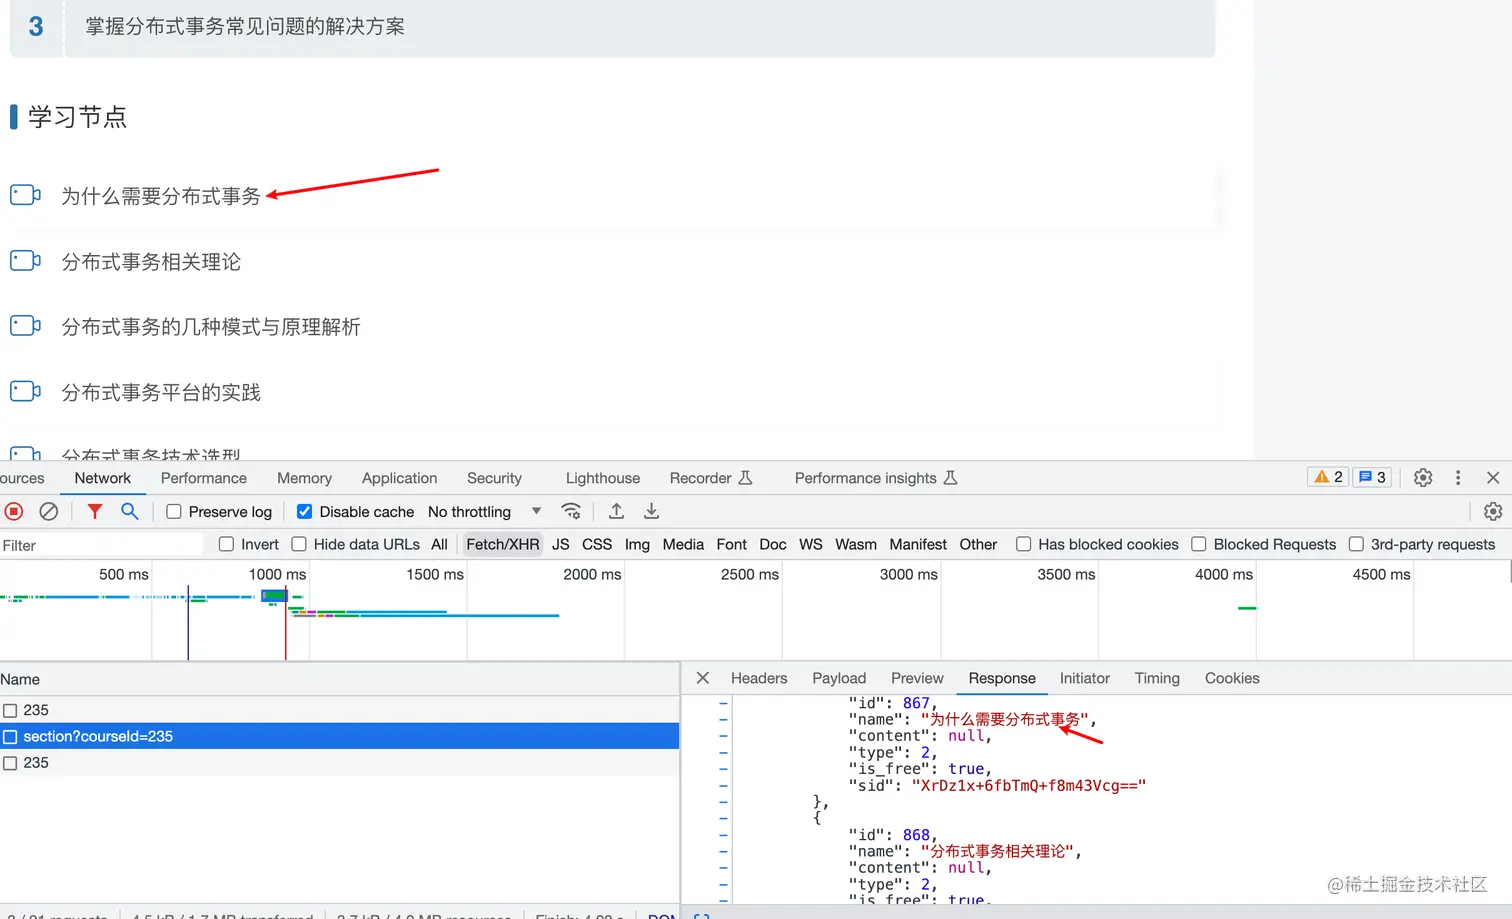Filter requests by Img
Screen dimensions: 1512x919
637,544
